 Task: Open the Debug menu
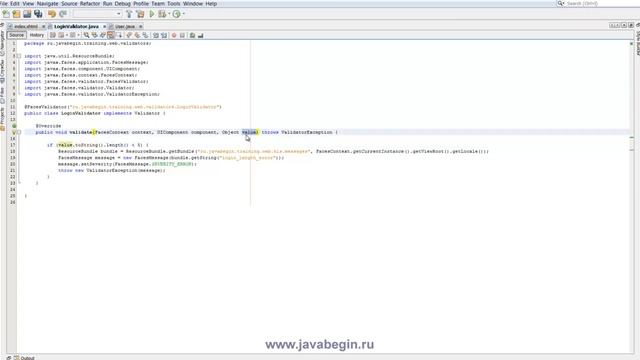tap(122, 4)
